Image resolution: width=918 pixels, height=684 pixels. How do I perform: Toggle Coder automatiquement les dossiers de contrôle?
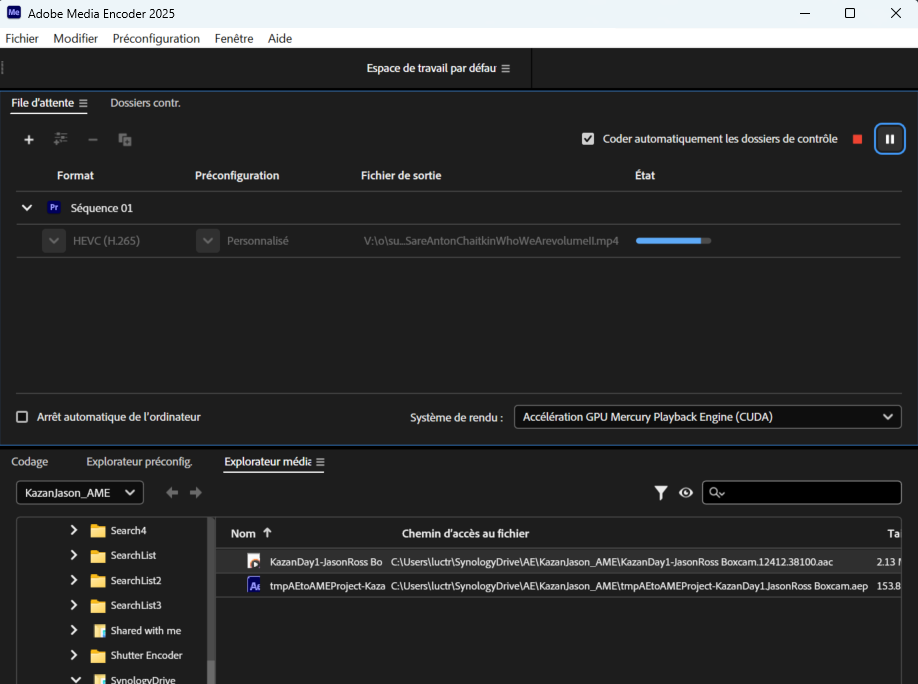tap(588, 139)
